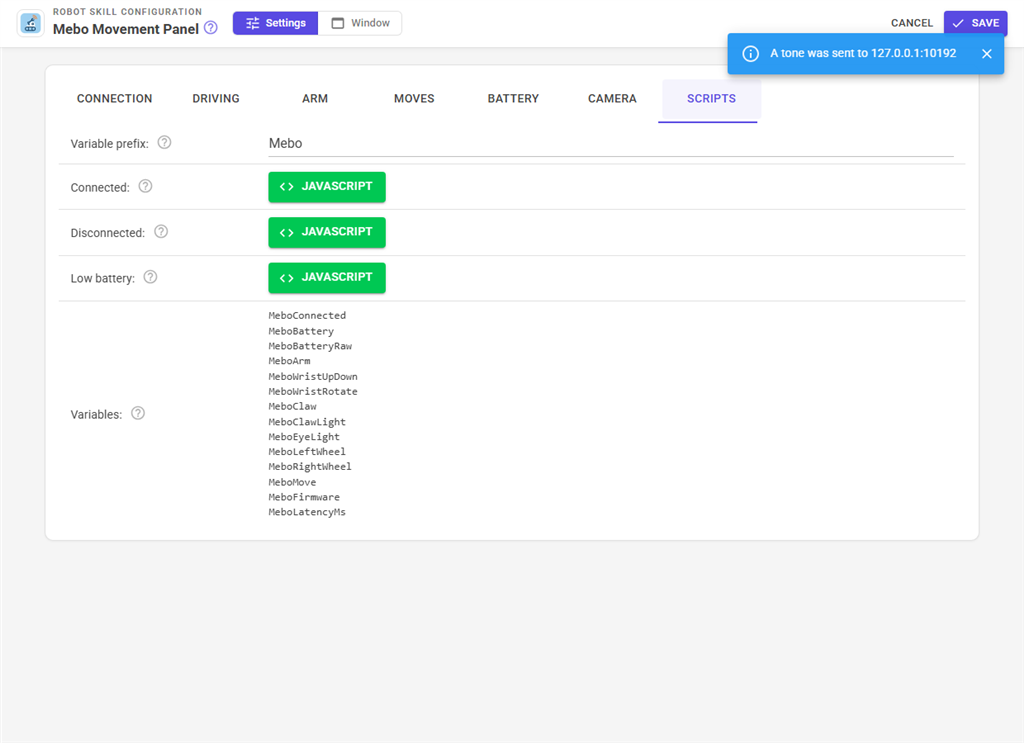This screenshot has height=743, width=1024.
Task: Open the Connection tab
Action: [x=114, y=99]
